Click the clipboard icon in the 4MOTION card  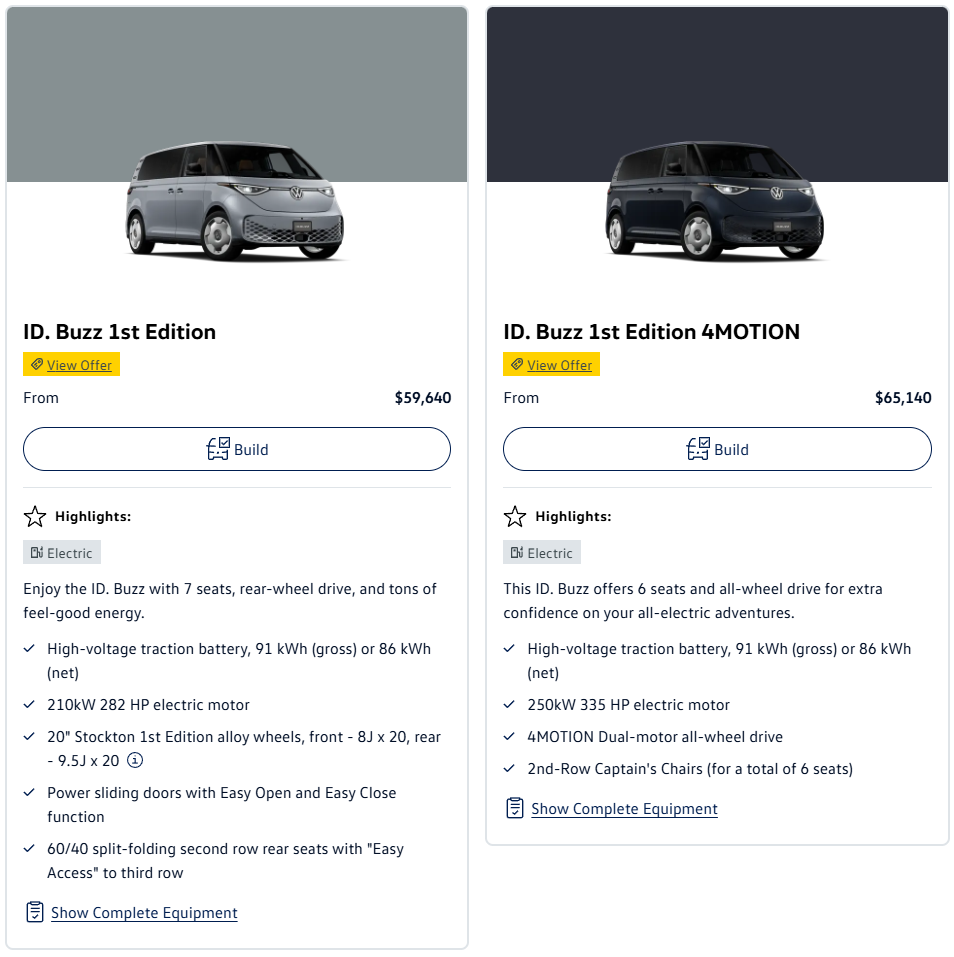pos(515,808)
